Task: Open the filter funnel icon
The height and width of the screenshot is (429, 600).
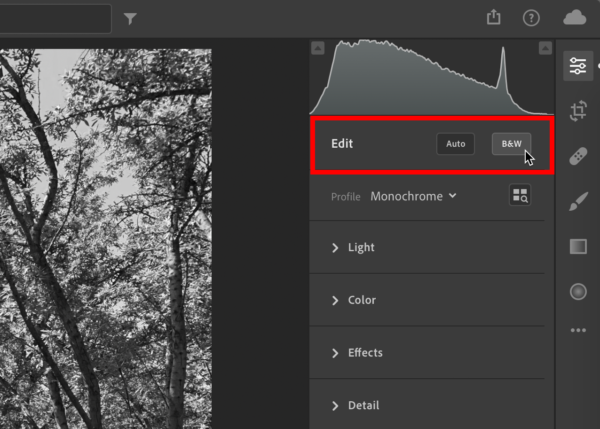Action: pos(130,18)
